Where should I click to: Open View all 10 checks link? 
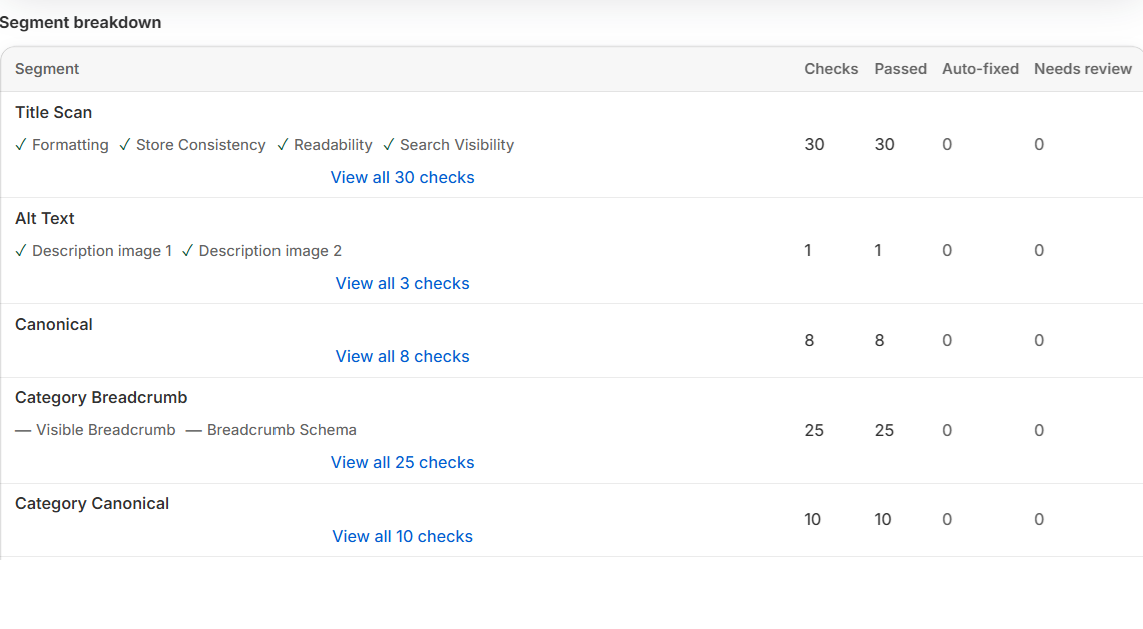402,536
